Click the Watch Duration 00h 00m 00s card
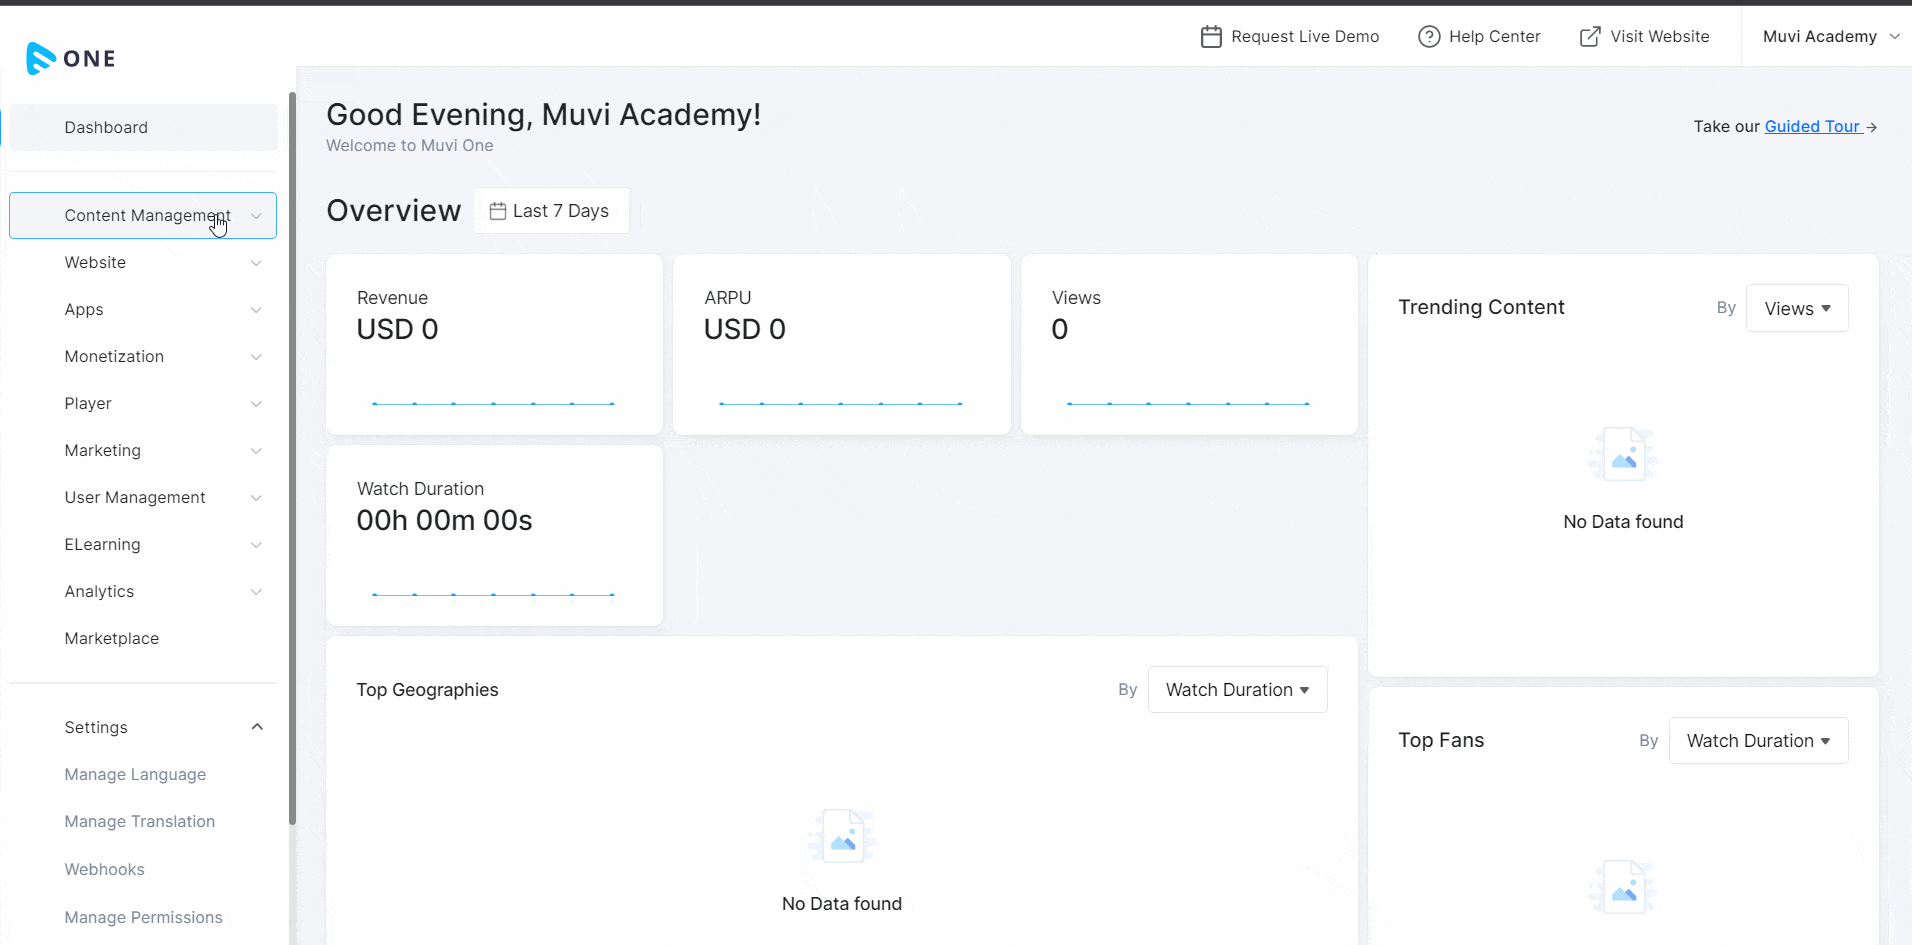The width and height of the screenshot is (1912, 945). pos(494,535)
